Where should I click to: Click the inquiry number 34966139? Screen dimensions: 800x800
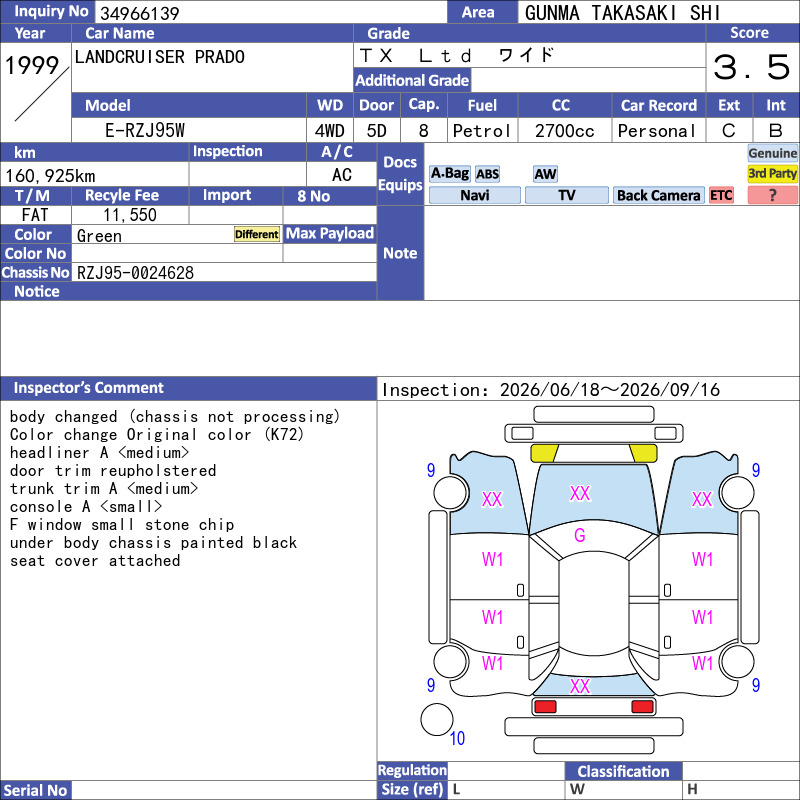(x=140, y=13)
